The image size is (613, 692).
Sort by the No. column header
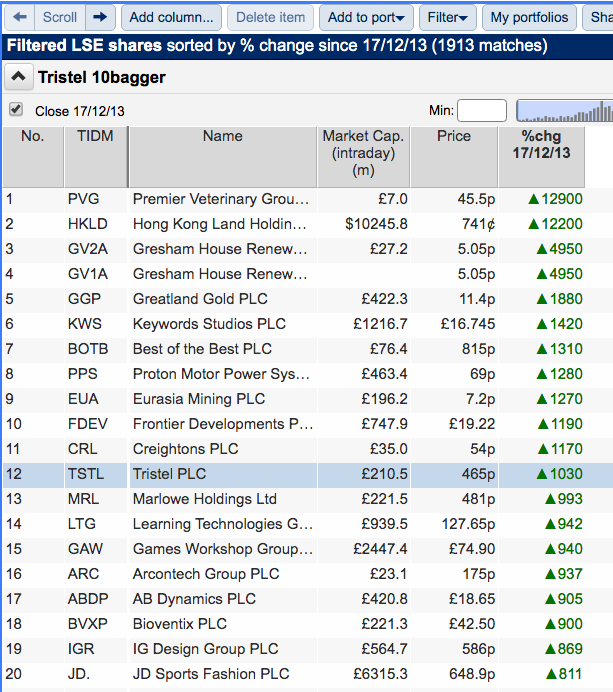(x=33, y=157)
